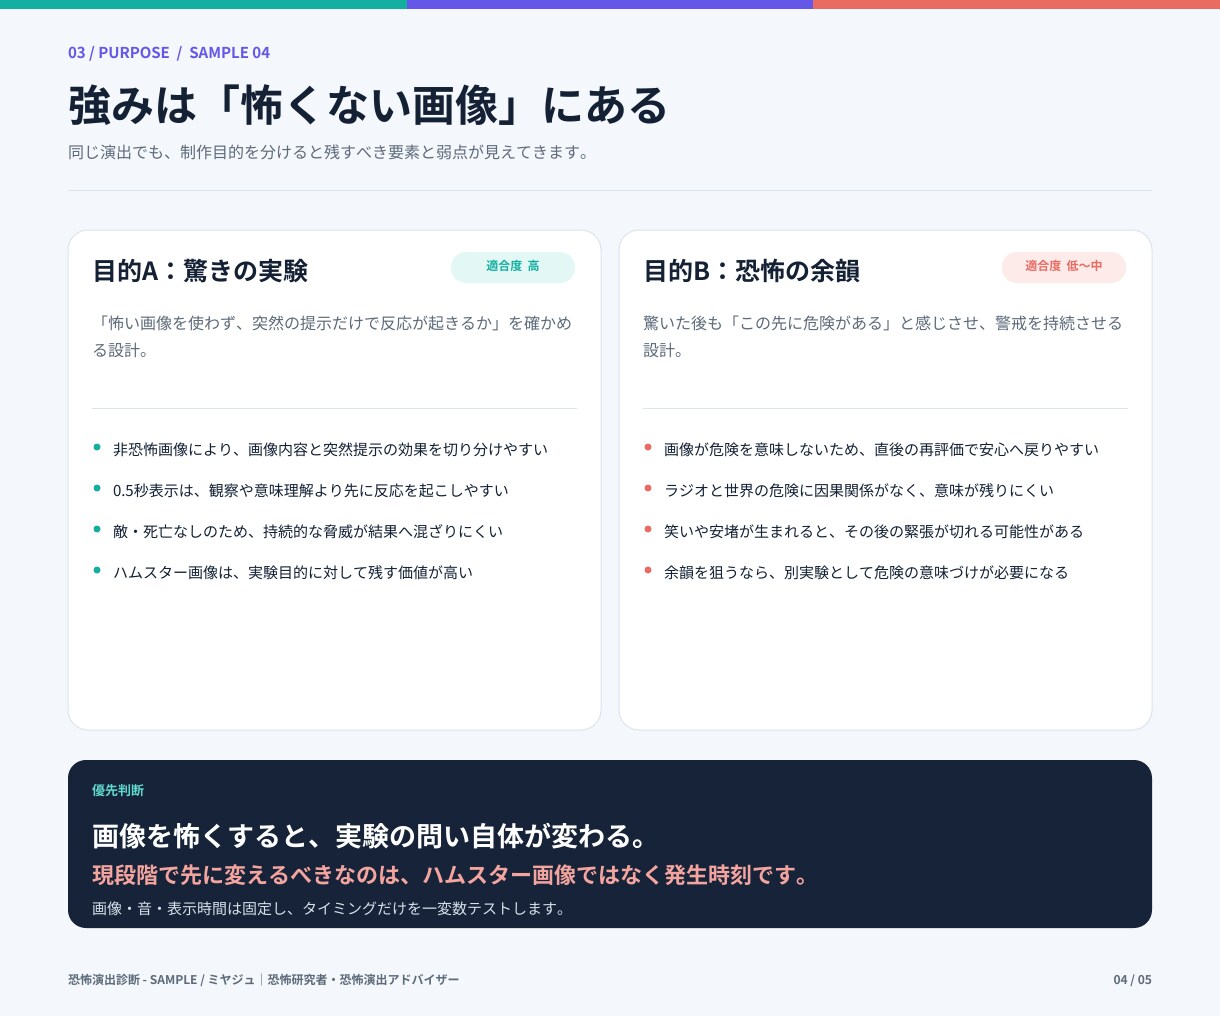Click the card title 目的B：恐怖の余韻

(752, 271)
